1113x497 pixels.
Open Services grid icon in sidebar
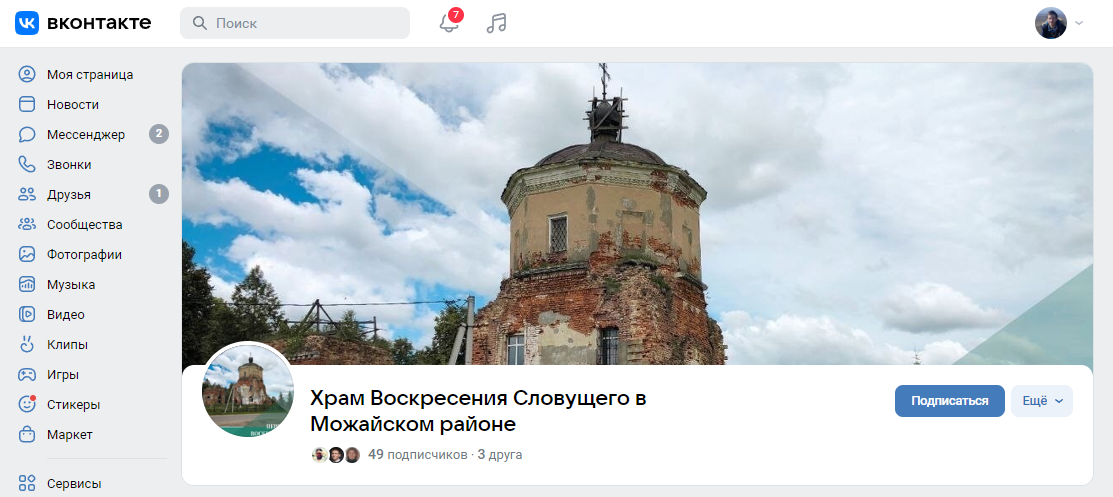[x=27, y=484]
